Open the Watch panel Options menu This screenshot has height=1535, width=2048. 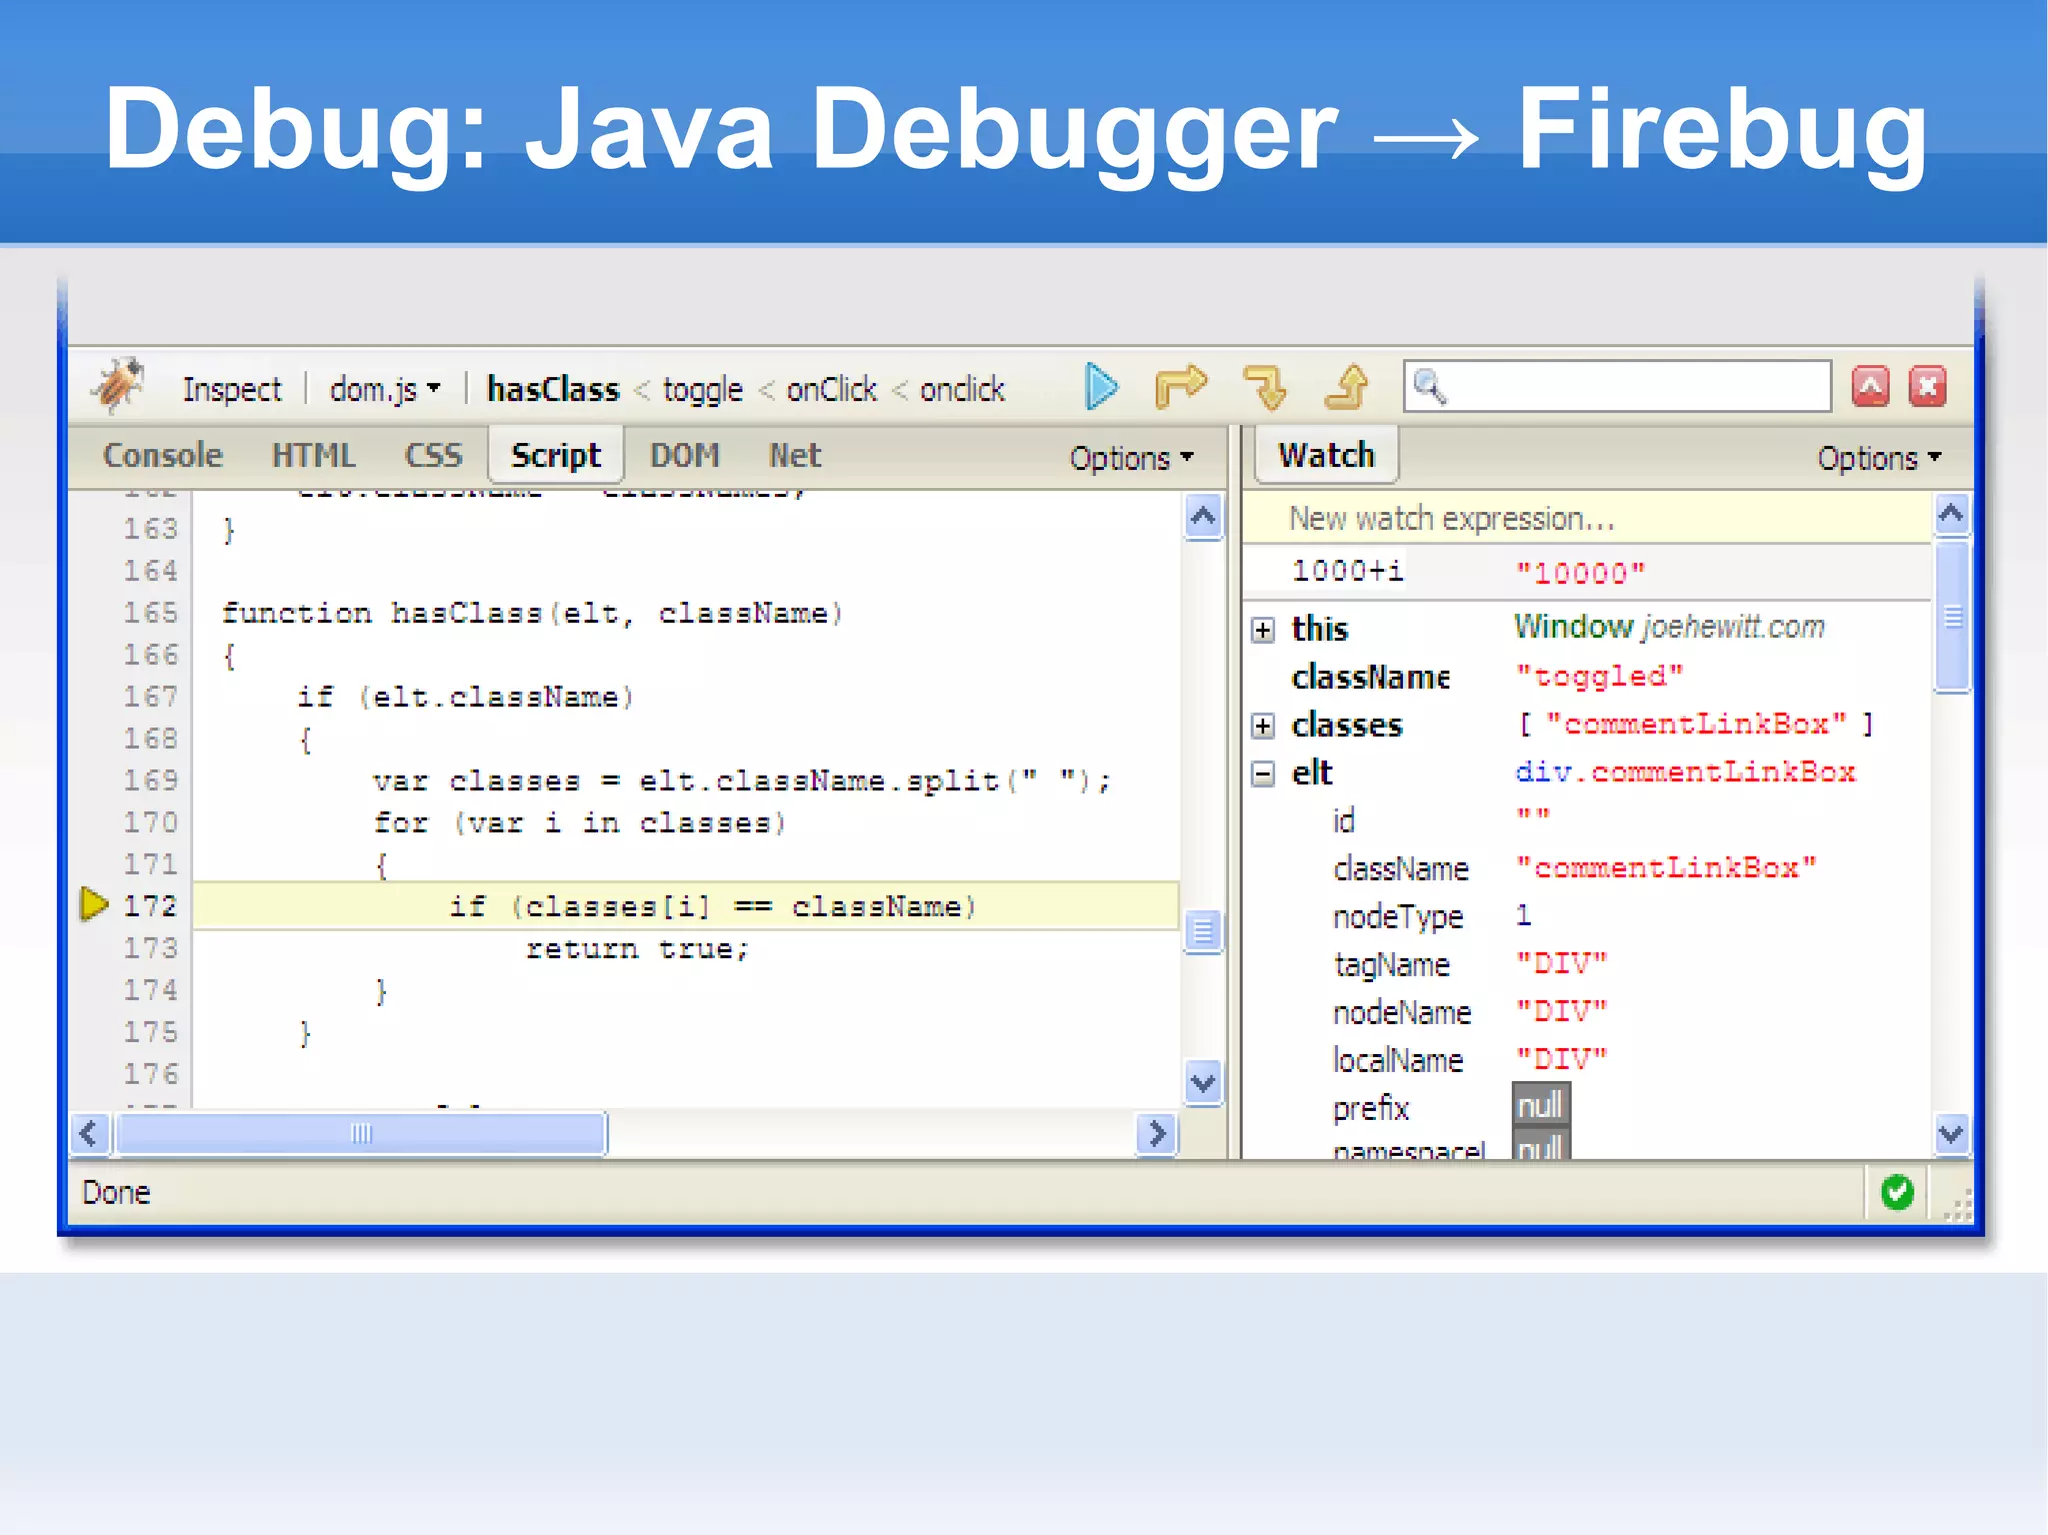1879,458
